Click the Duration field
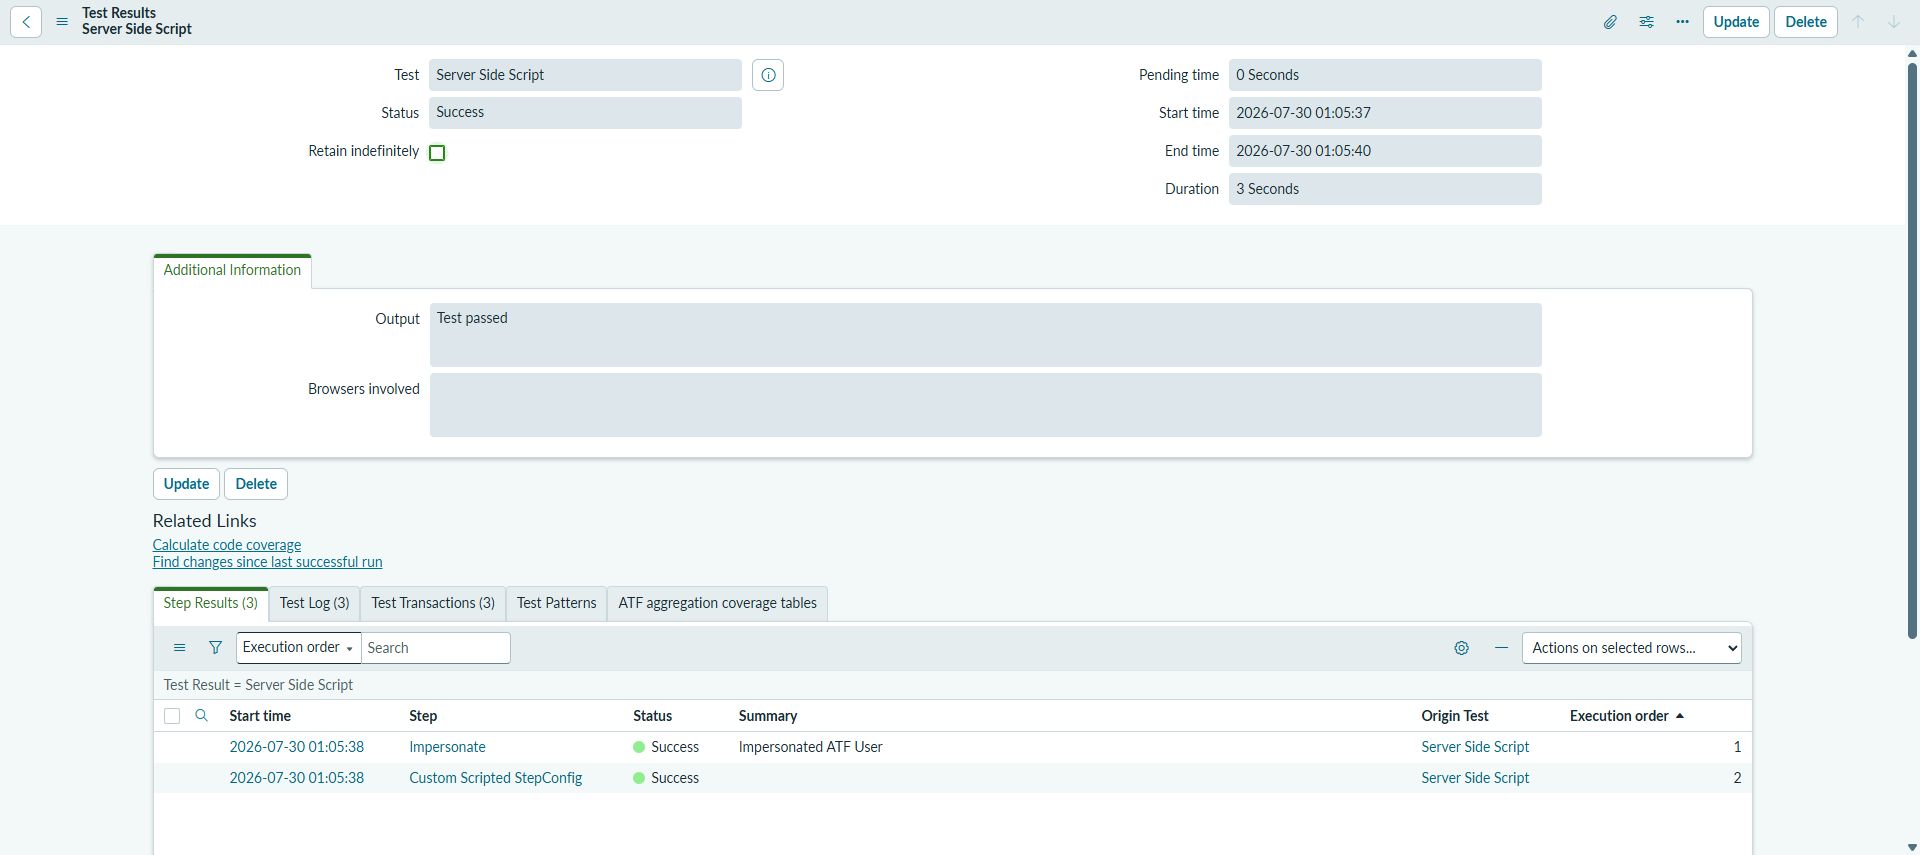Screen dimensions: 1920x855 click(1385, 189)
